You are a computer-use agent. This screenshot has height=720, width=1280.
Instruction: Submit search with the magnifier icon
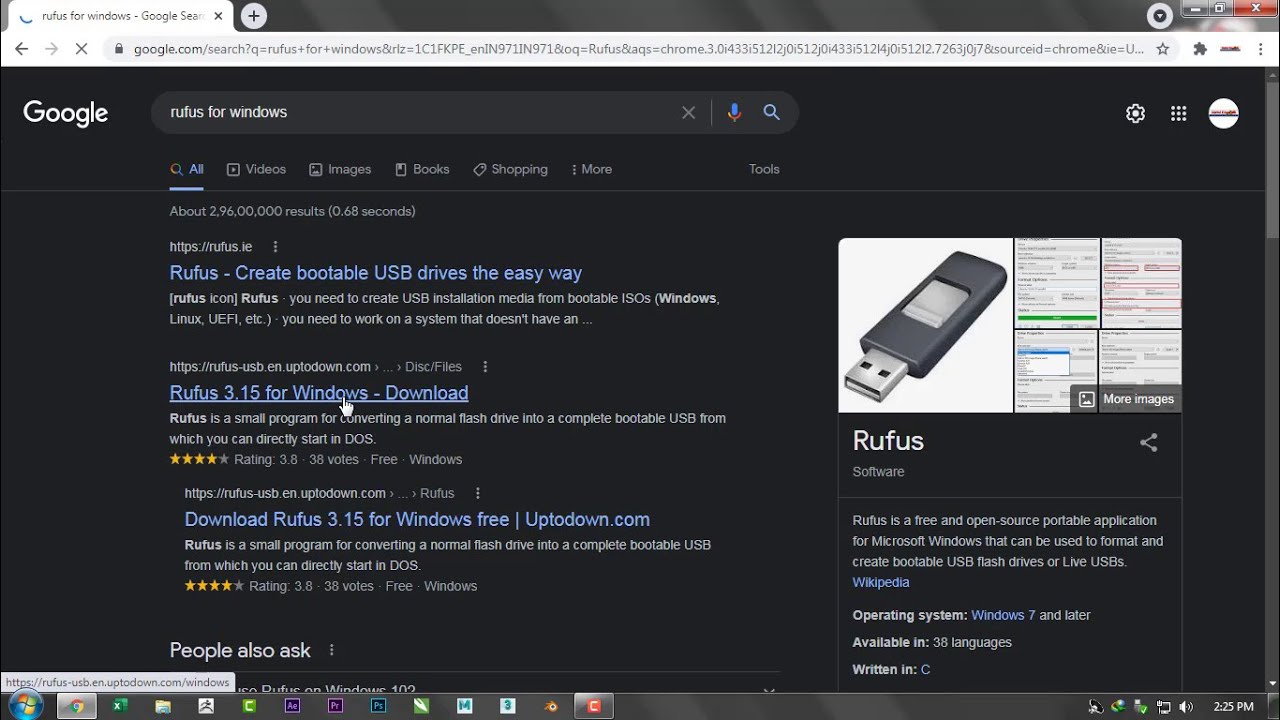tap(771, 112)
